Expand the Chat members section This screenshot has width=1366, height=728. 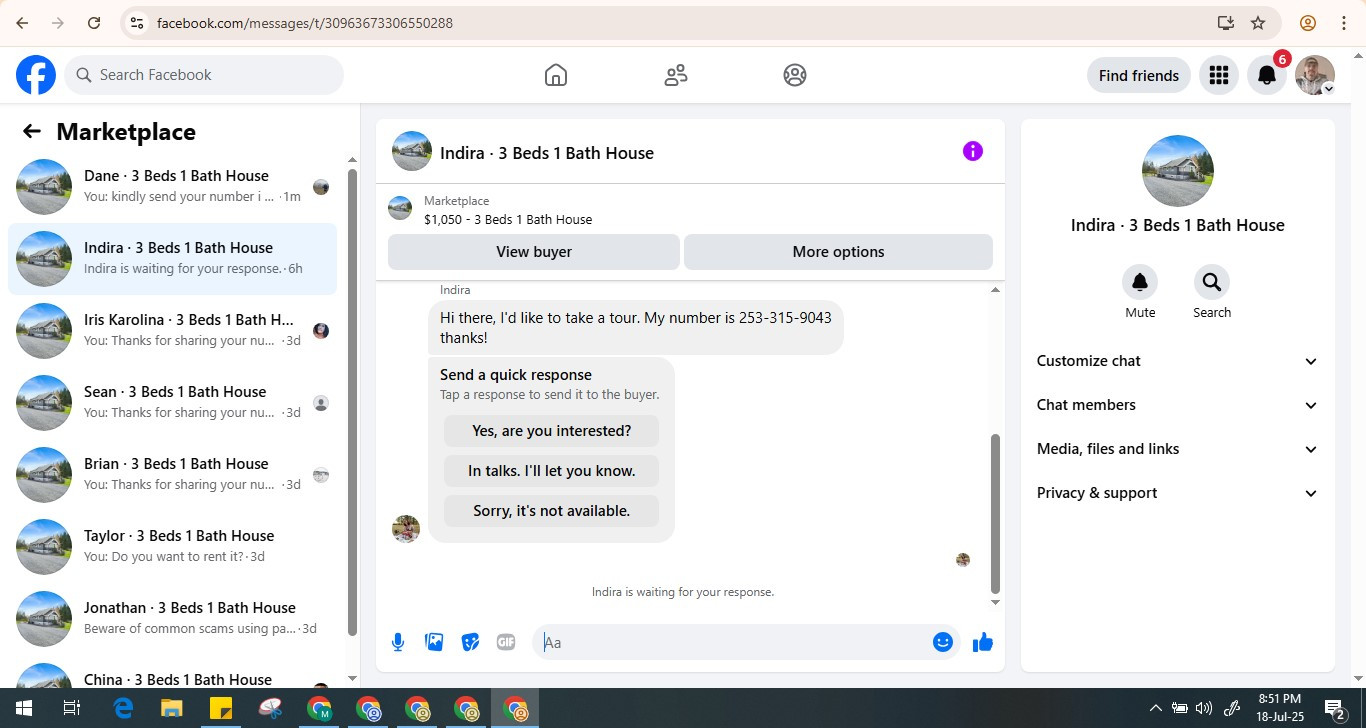point(1178,405)
